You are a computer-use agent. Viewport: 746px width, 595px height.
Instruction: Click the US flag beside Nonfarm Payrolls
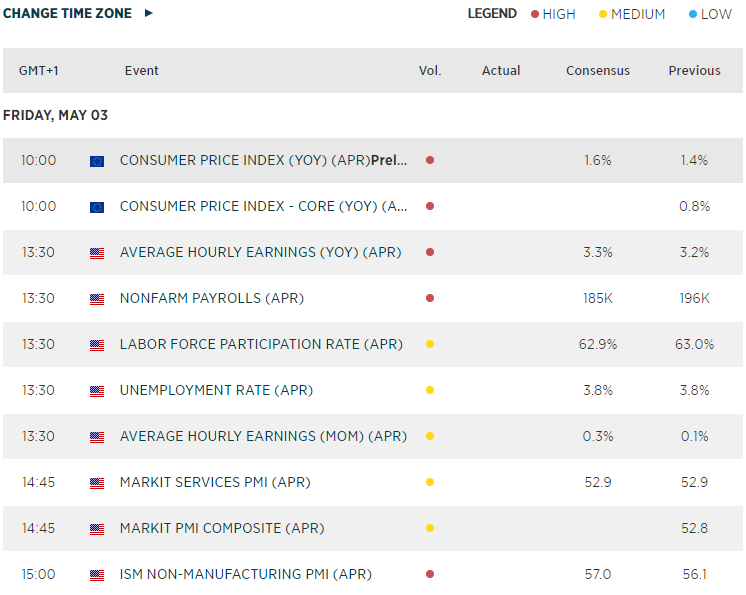coord(97,299)
